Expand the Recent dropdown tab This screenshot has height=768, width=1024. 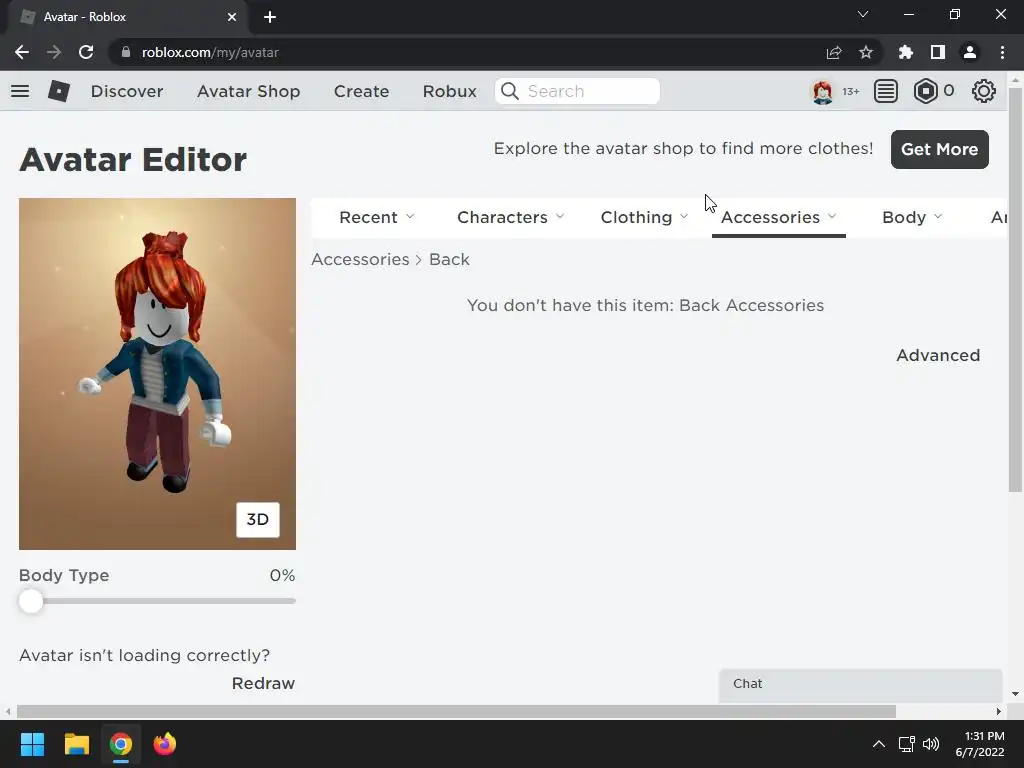click(377, 217)
